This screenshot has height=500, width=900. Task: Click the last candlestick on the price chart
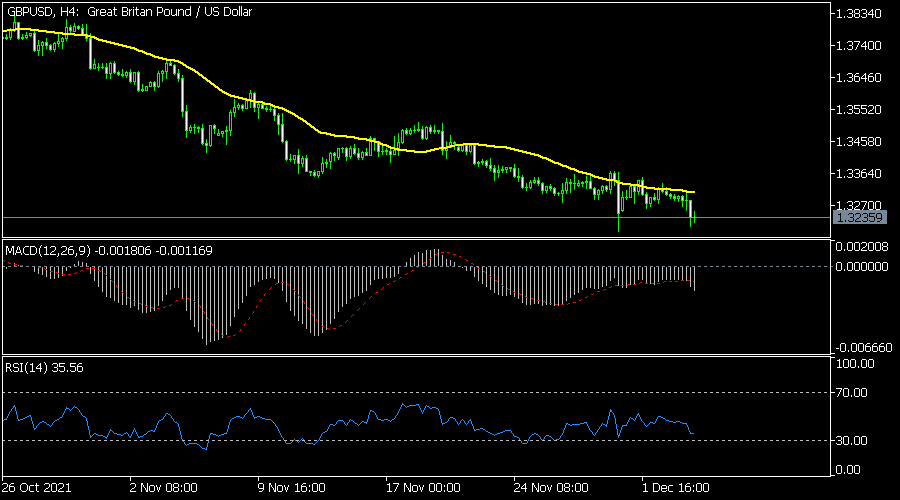pyautogui.click(x=695, y=216)
